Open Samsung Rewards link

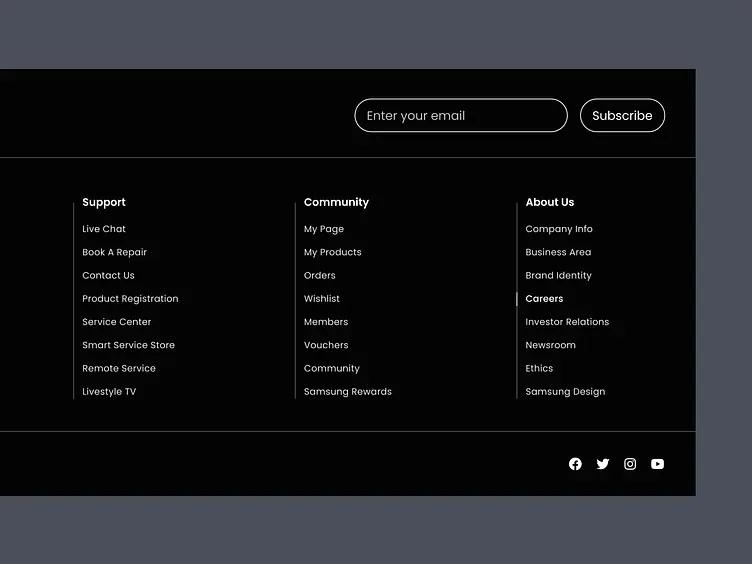coord(348,391)
